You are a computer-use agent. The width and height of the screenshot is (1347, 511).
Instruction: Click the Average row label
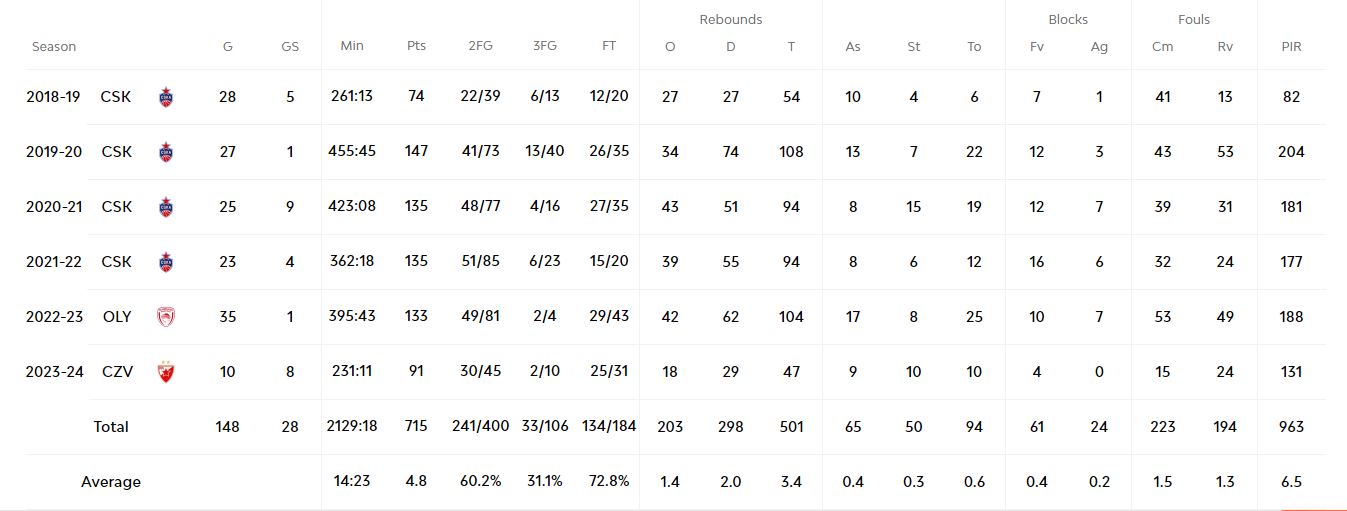[x=111, y=482]
